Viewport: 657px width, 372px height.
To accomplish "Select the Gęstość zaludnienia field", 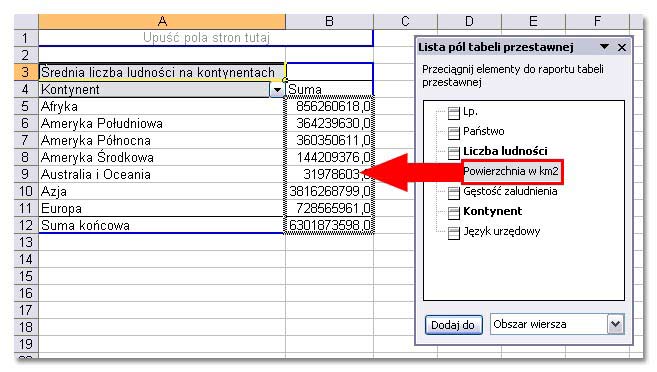I will point(510,191).
